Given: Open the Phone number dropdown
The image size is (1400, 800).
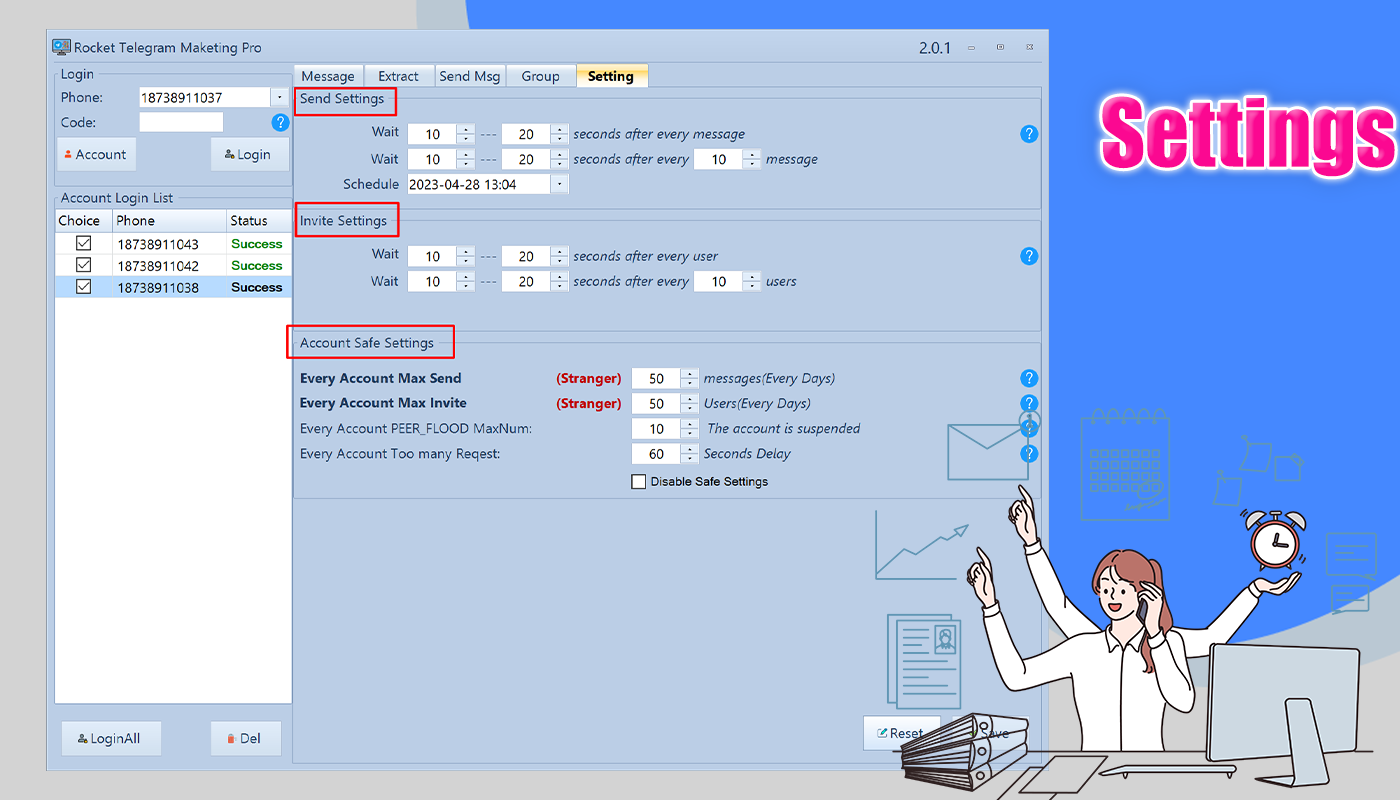Looking at the screenshot, I should tap(280, 97).
